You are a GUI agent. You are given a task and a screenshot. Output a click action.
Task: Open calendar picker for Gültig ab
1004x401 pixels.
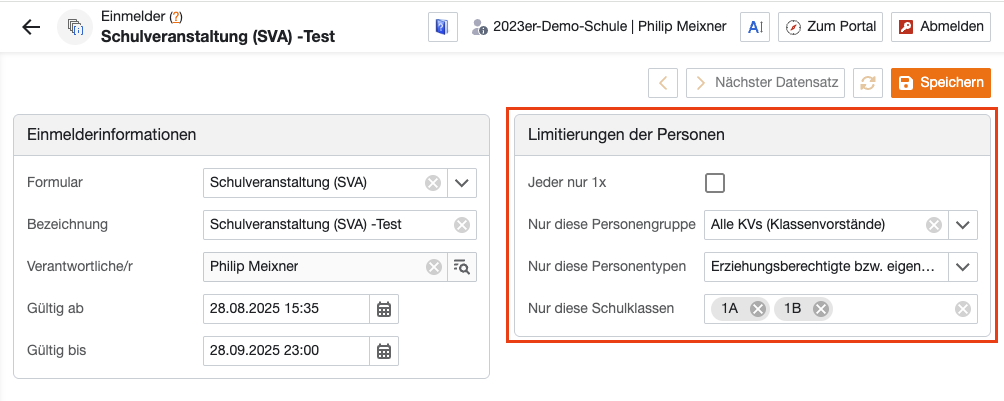point(384,309)
